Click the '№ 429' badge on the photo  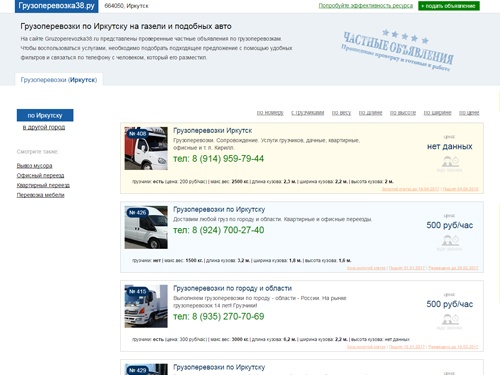[137, 370]
